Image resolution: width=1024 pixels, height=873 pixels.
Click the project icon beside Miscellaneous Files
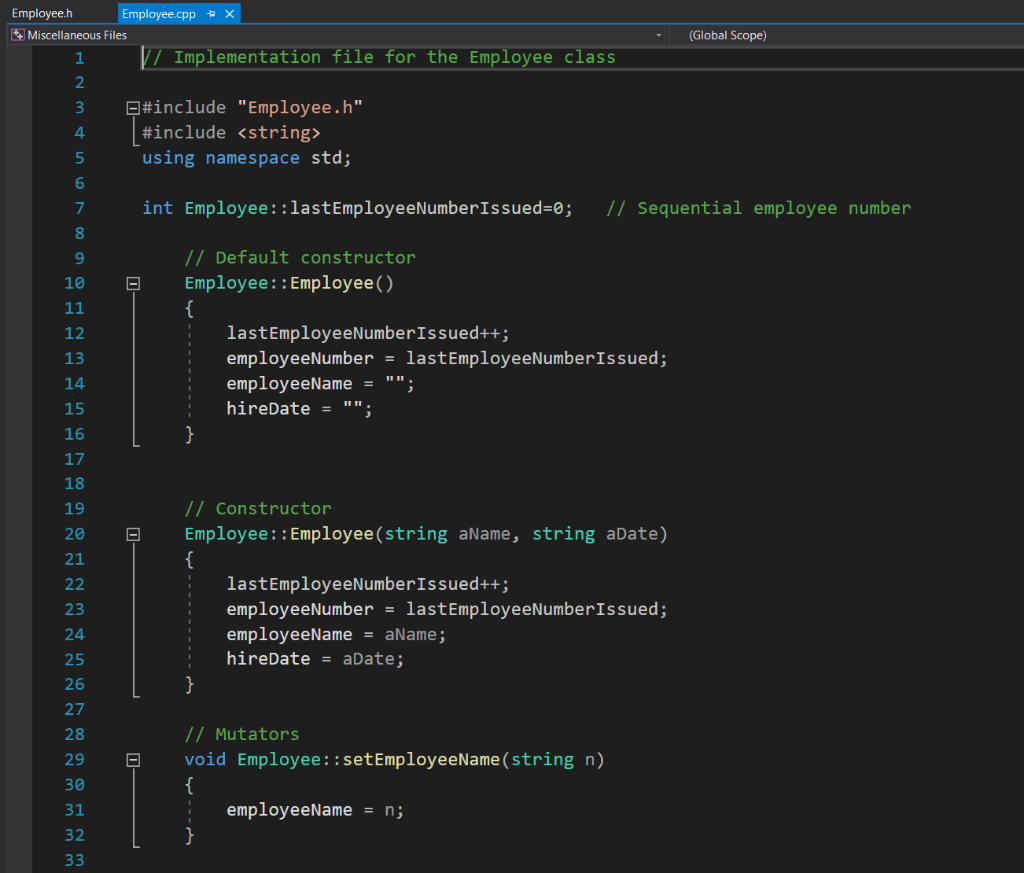point(16,34)
